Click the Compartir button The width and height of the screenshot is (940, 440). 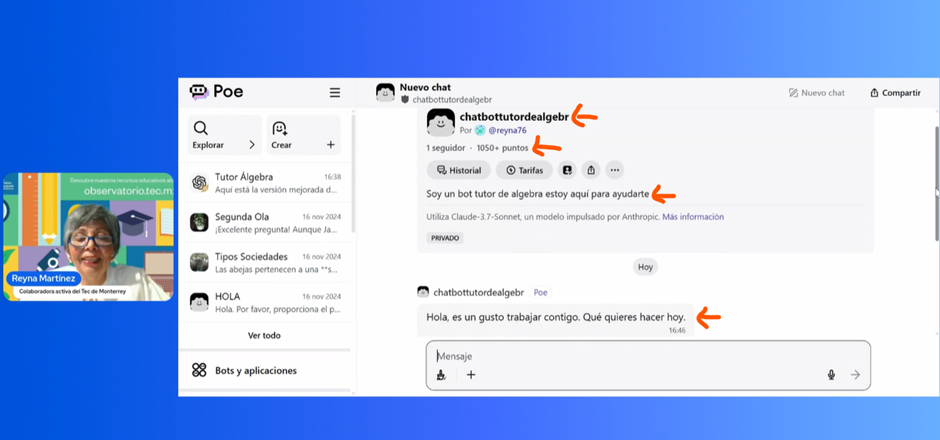pyautogui.click(x=894, y=93)
